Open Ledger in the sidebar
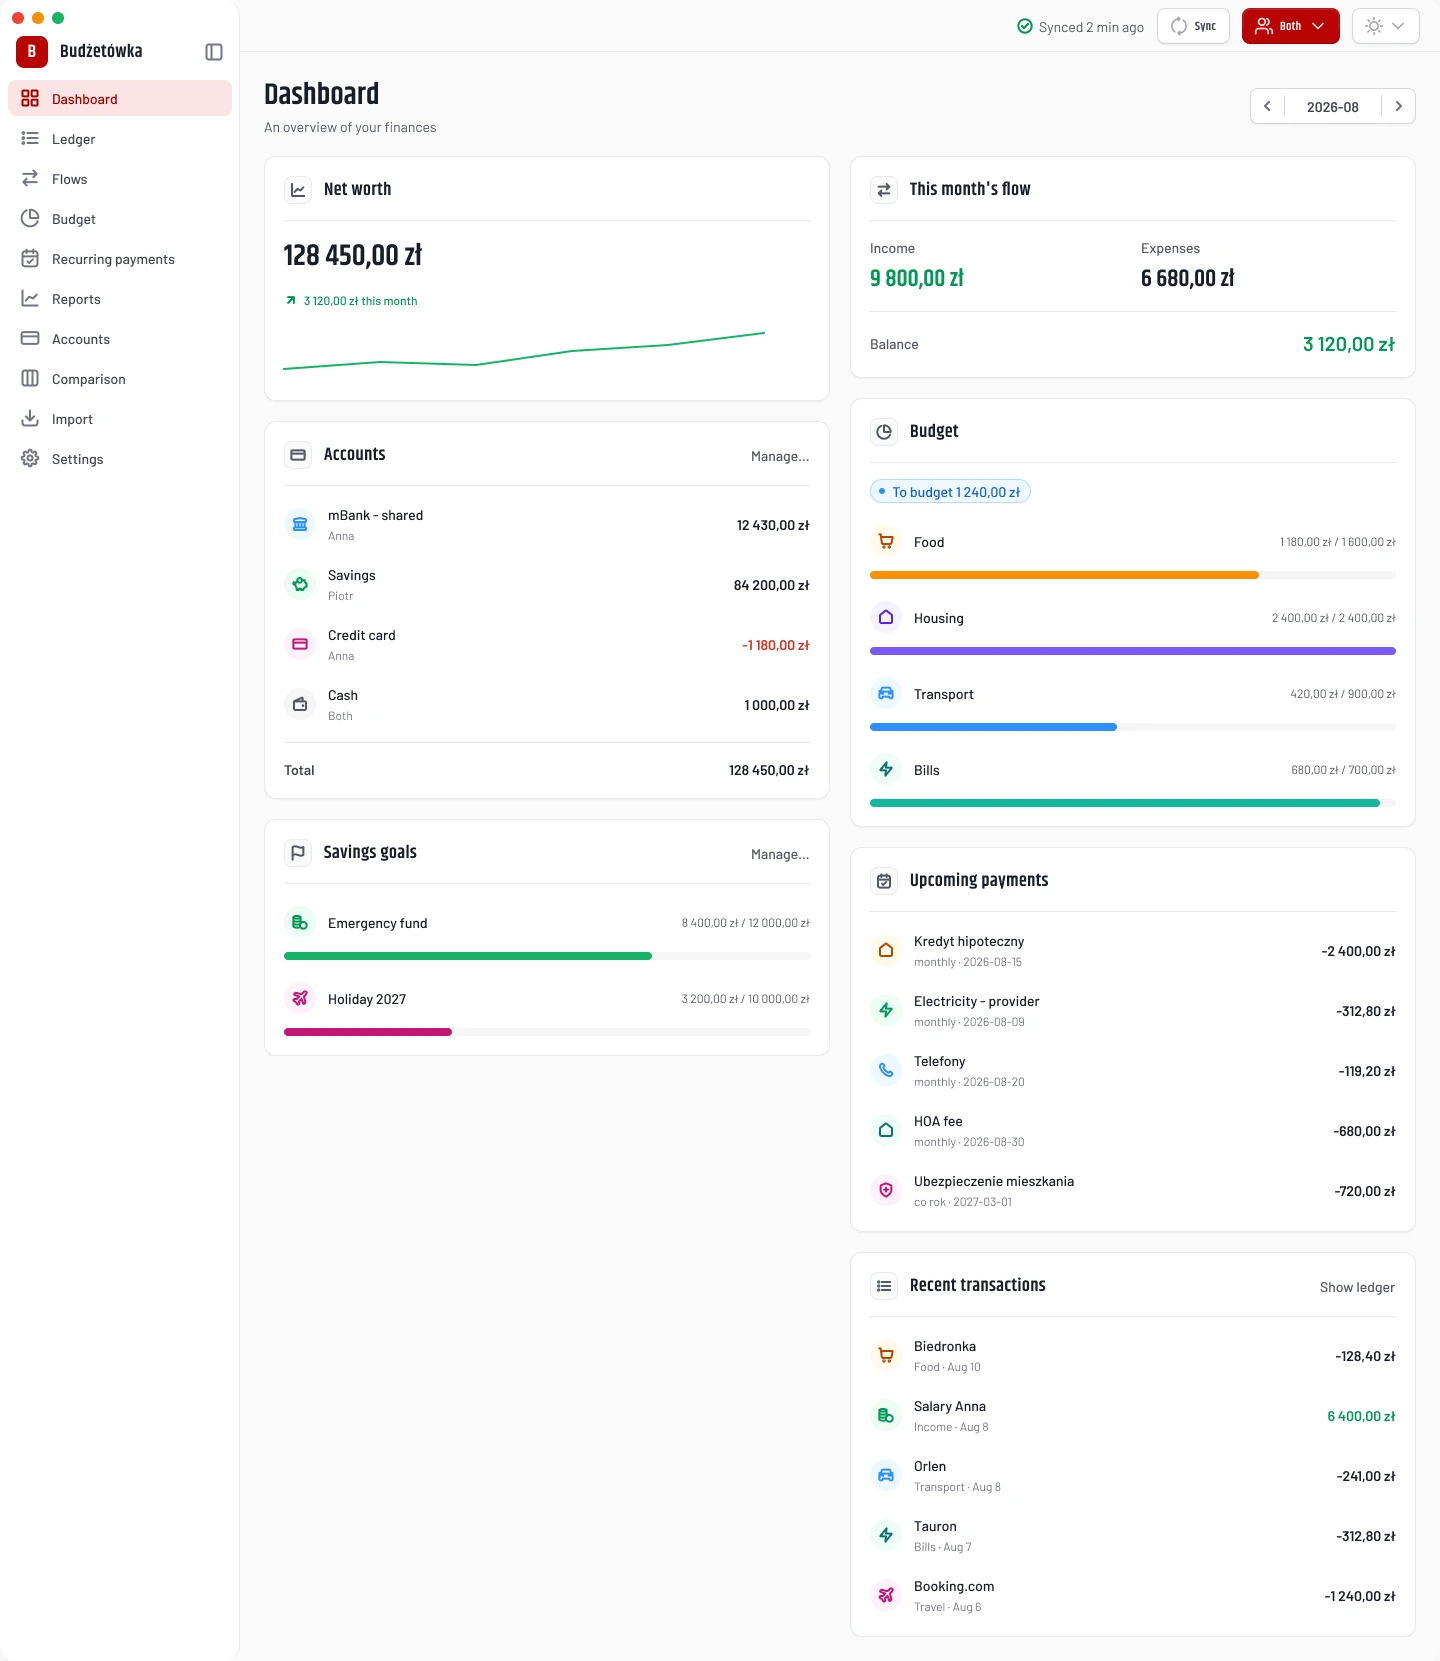The width and height of the screenshot is (1440, 1661). tap(120, 139)
